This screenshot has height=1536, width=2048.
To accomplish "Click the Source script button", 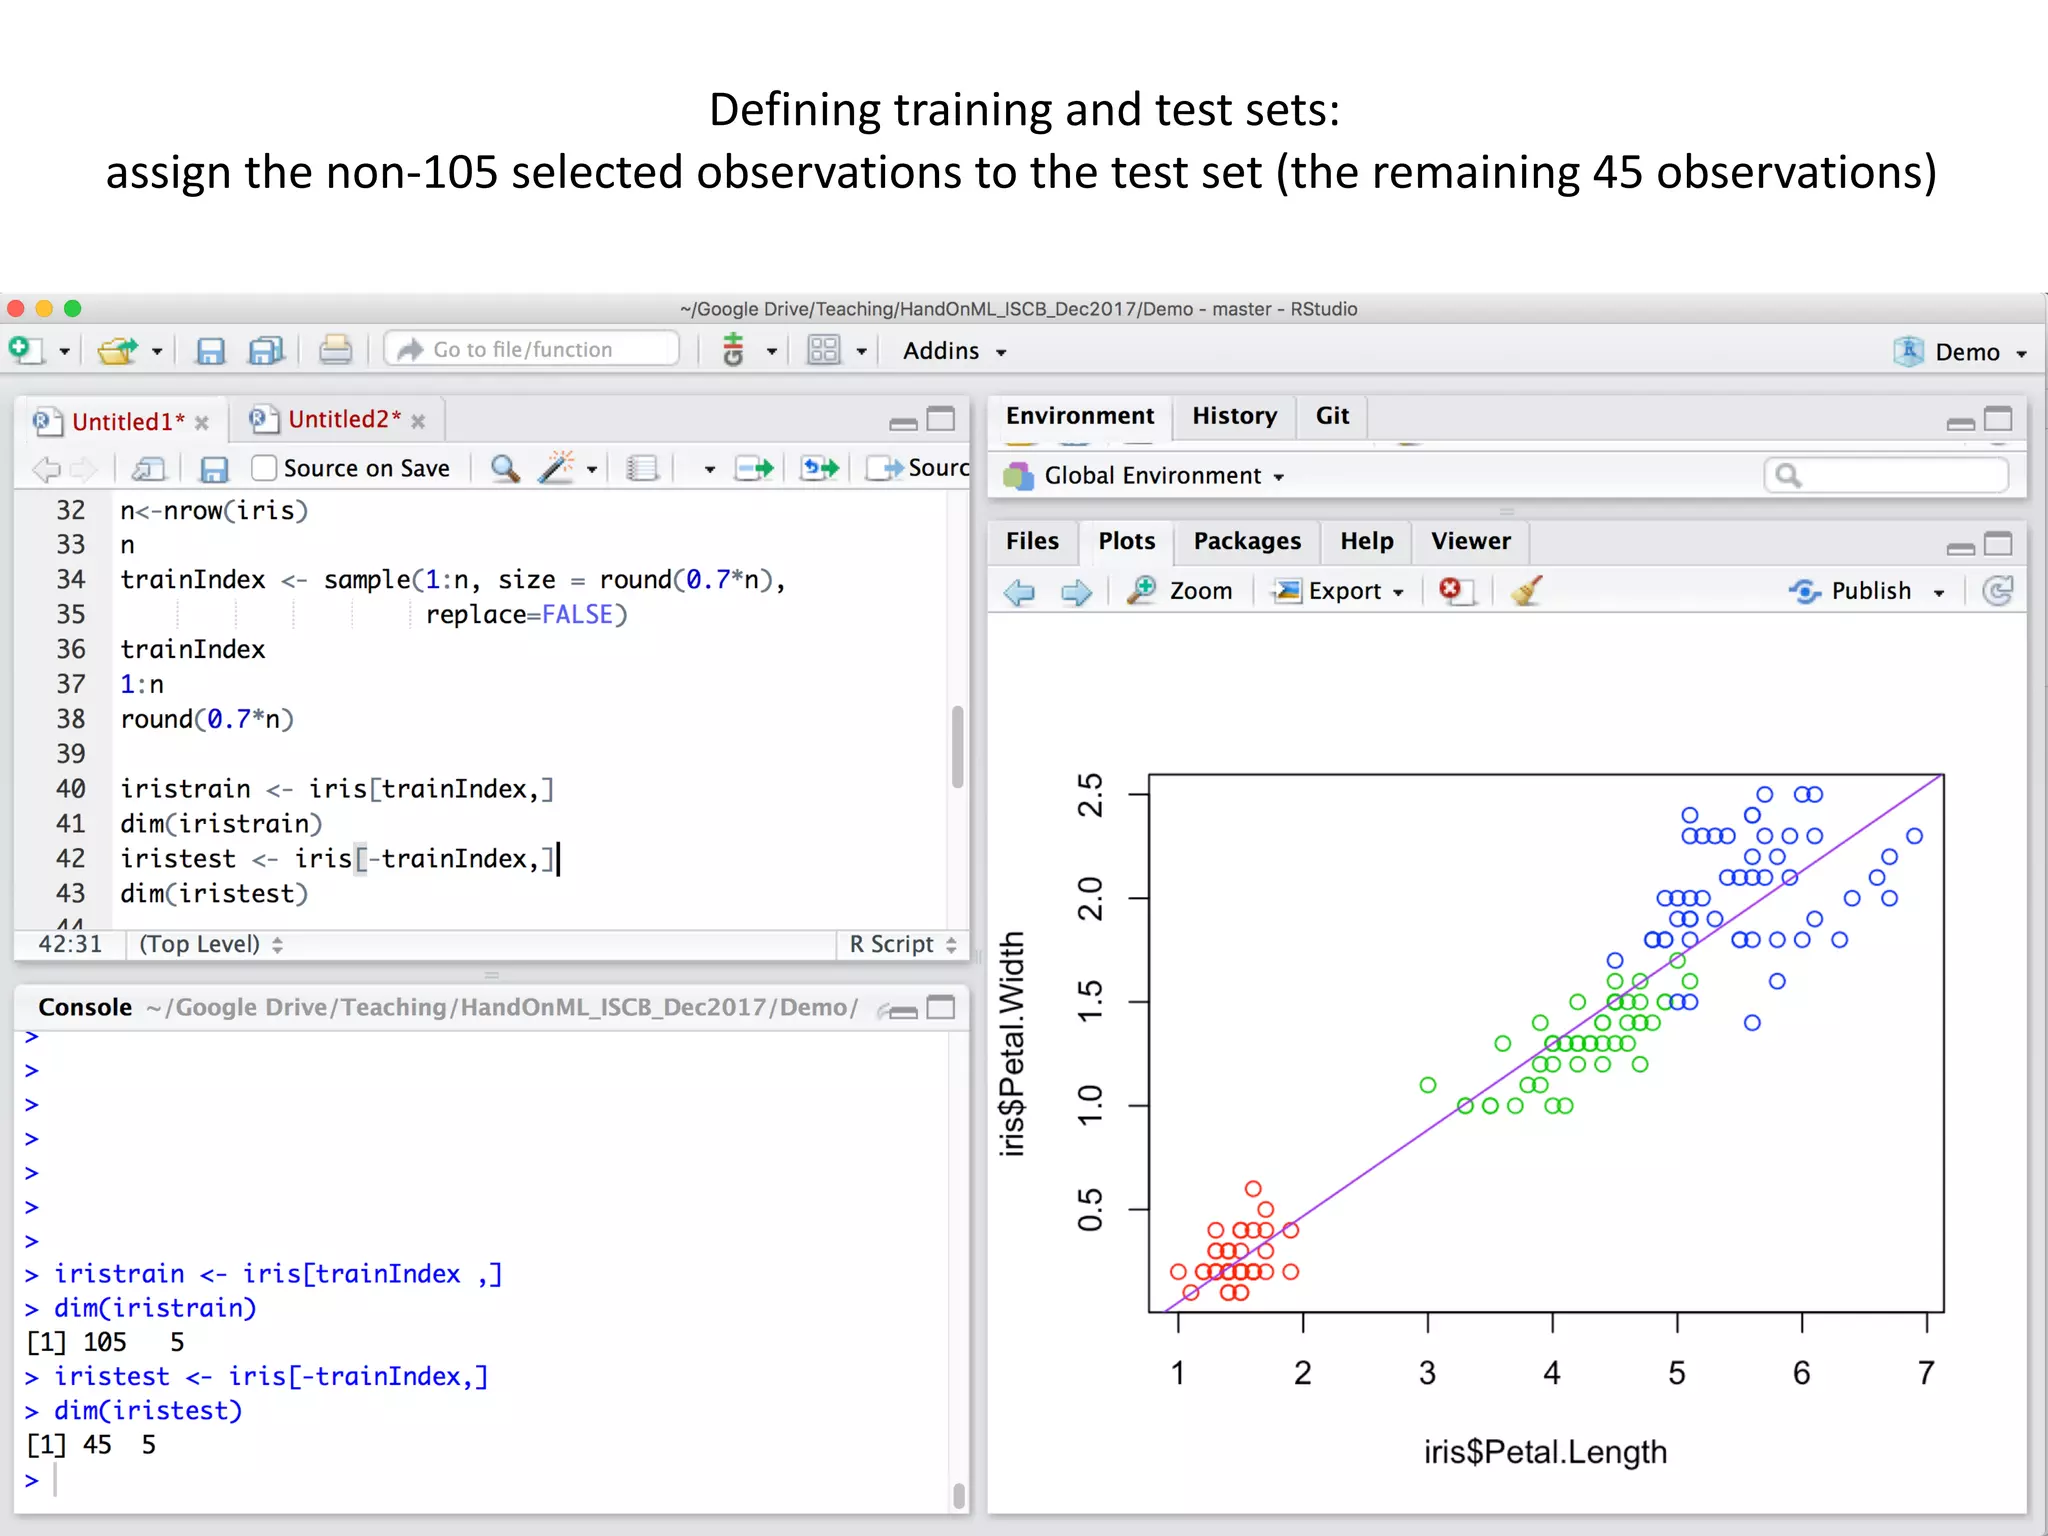I will (918, 468).
